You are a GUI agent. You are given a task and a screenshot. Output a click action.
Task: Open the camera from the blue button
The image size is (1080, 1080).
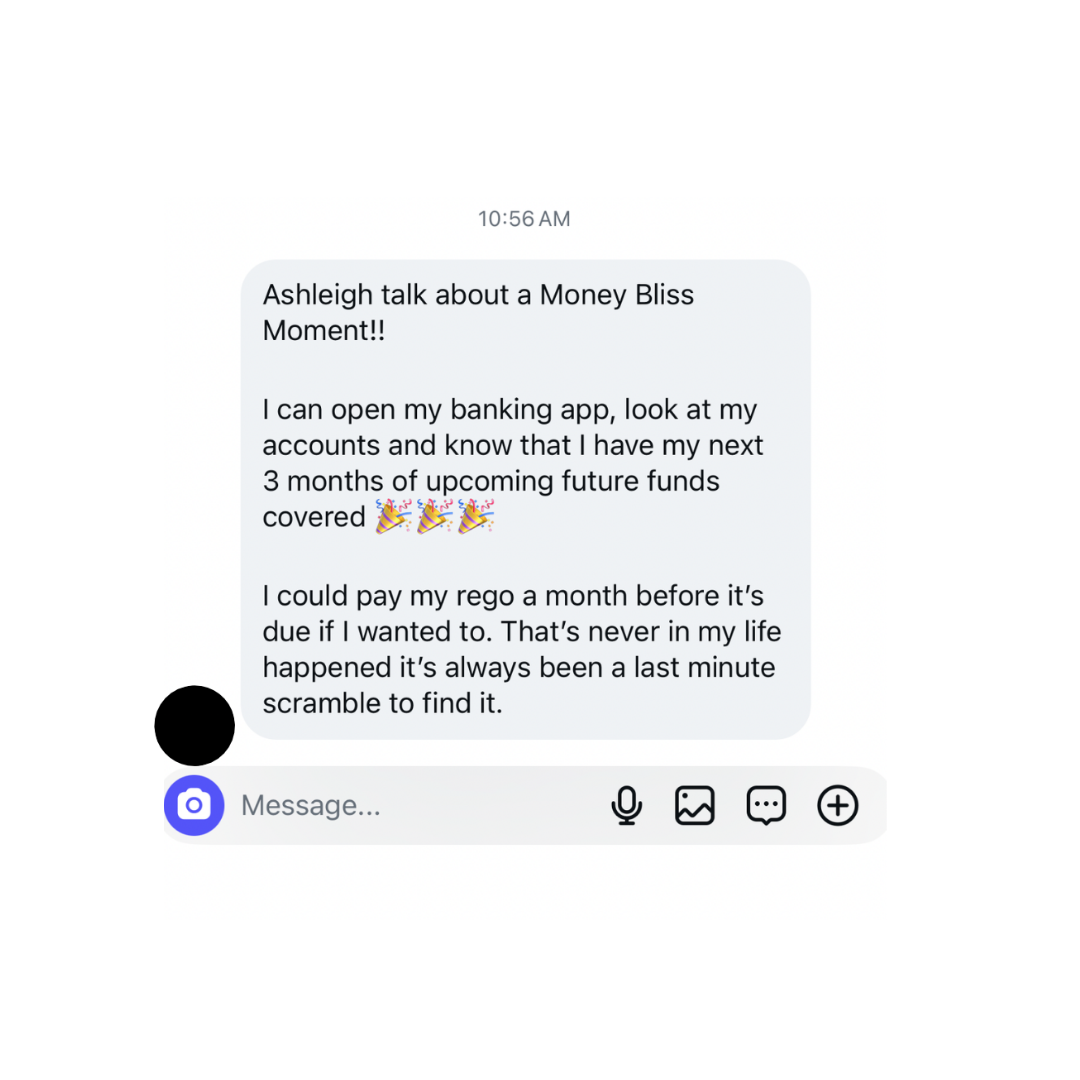(x=194, y=805)
